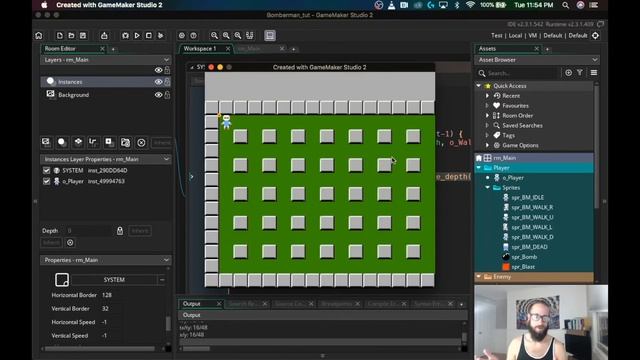Open the asset browser hamburger menu
This screenshot has height=360, width=640.
pos(594,73)
